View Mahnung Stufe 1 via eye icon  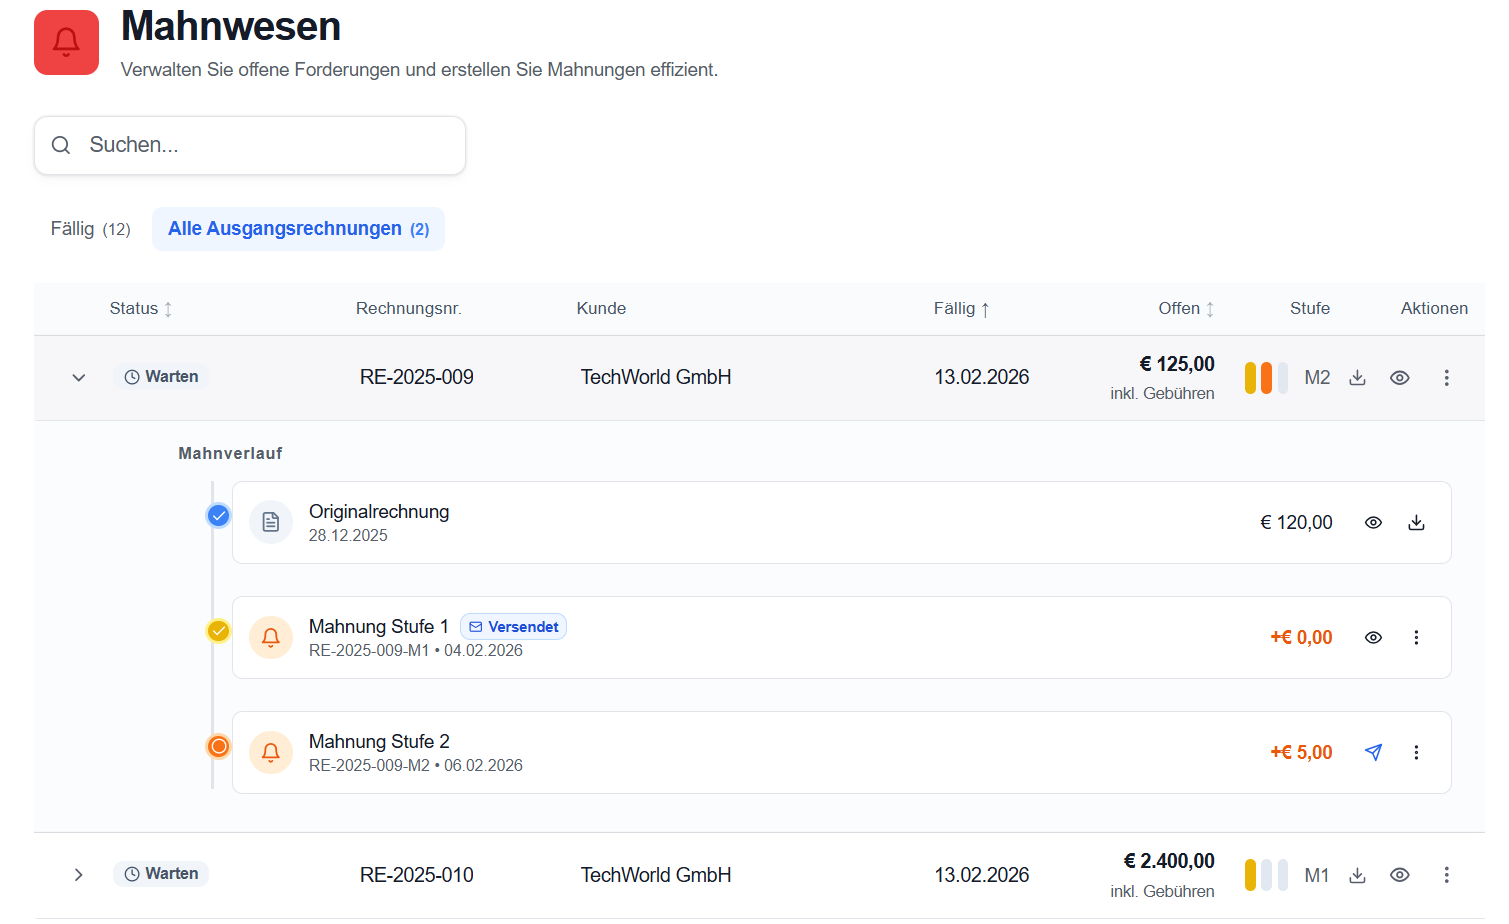(x=1373, y=638)
